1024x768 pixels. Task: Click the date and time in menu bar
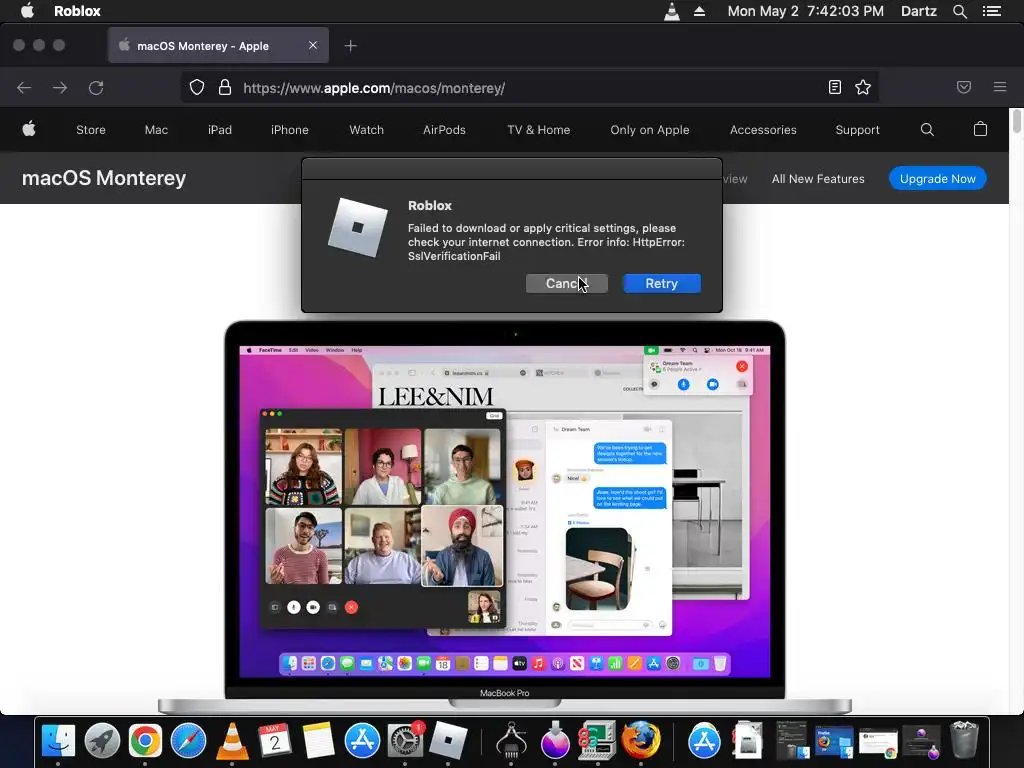(805, 11)
